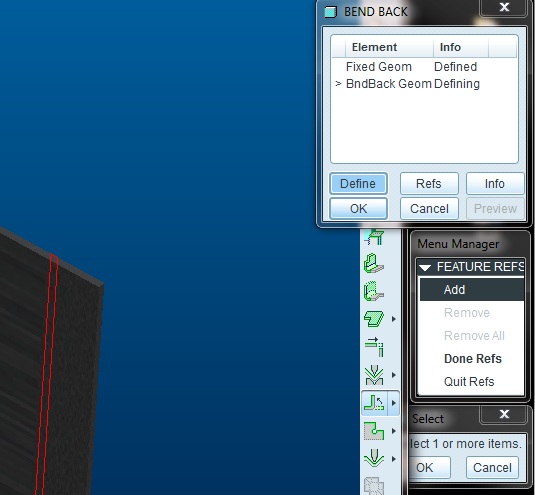The height and width of the screenshot is (495, 535).
Task: Select the Flat Wall tool icon
Action: point(374,236)
